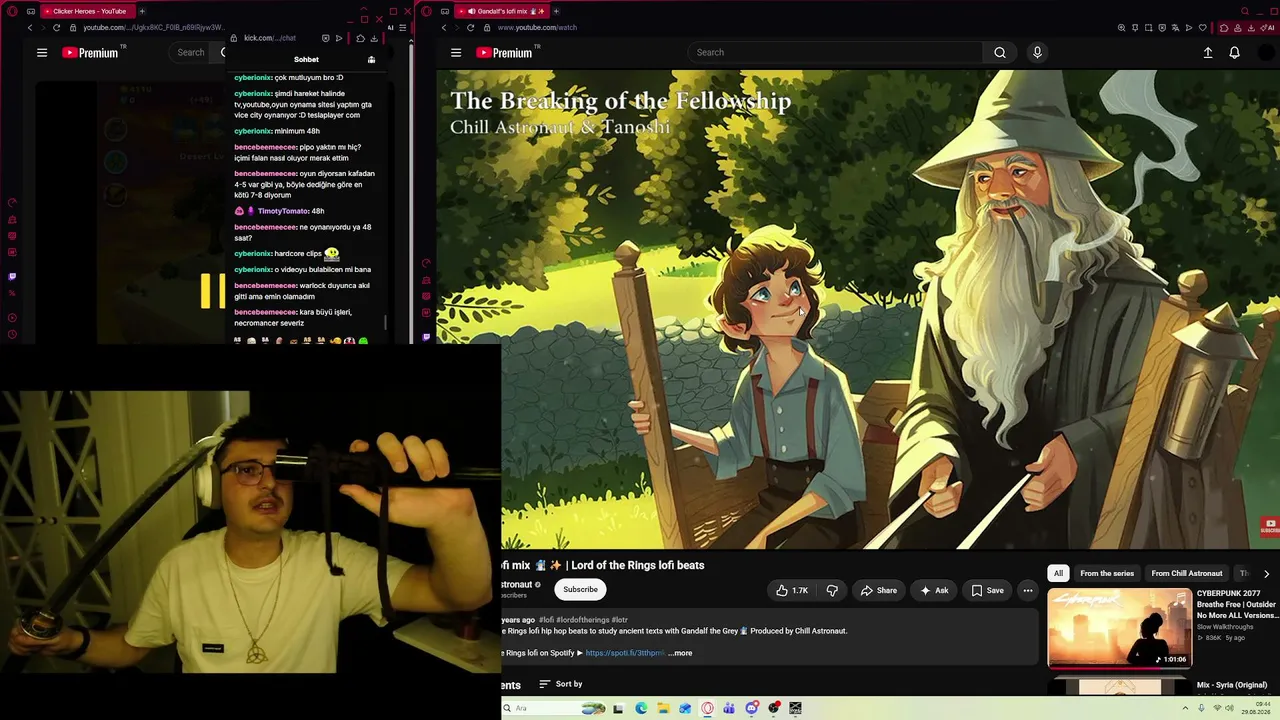
Task: Open the spoti.fi Spotify link
Action: point(625,653)
